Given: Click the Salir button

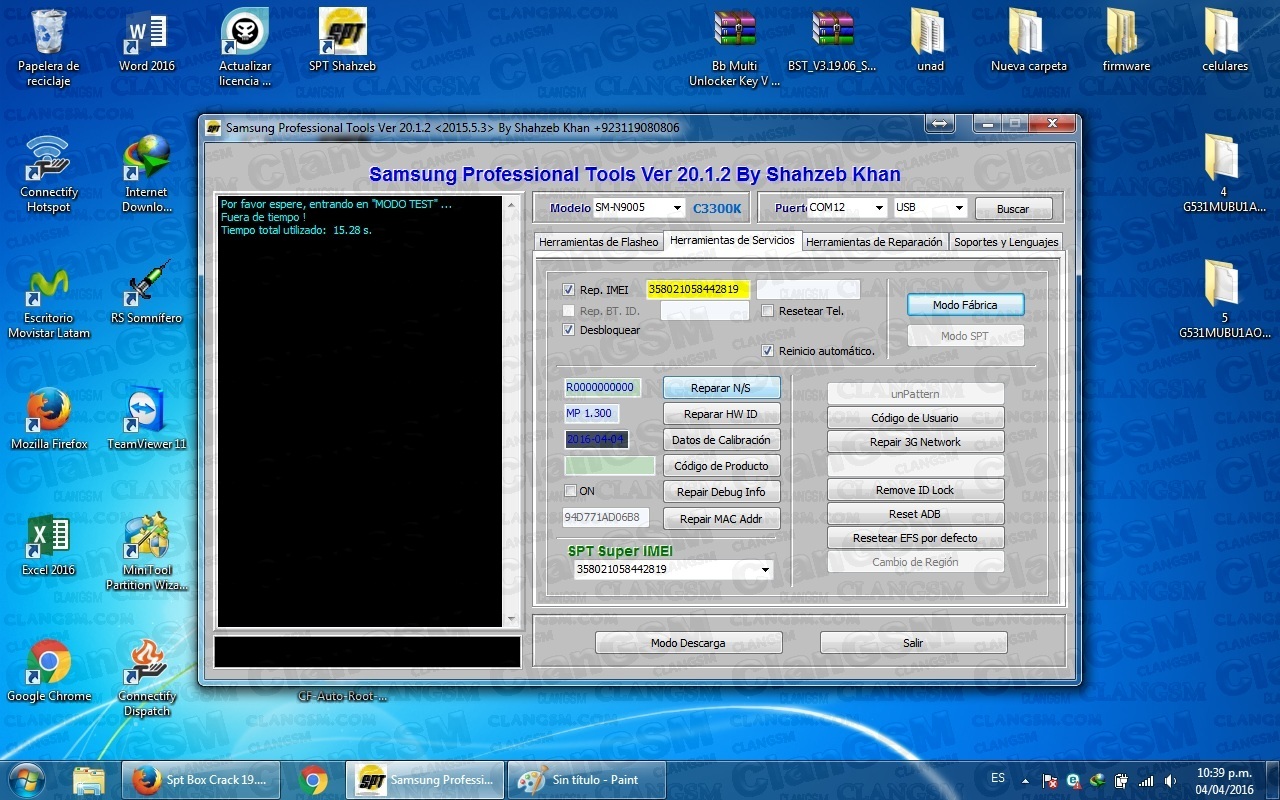Looking at the screenshot, I should [913, 643].
